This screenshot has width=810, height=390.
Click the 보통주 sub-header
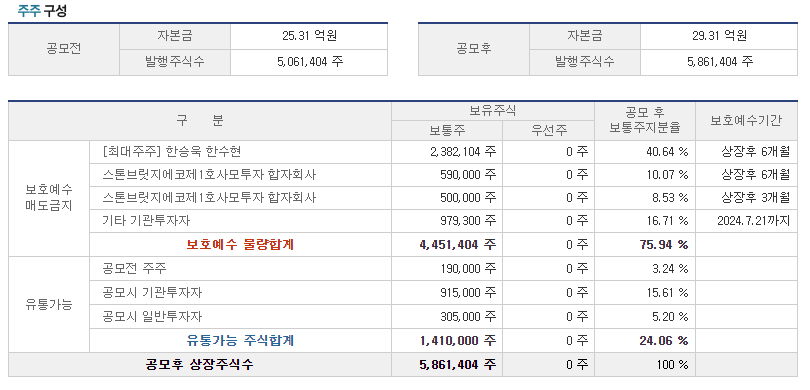click(447, 131)
